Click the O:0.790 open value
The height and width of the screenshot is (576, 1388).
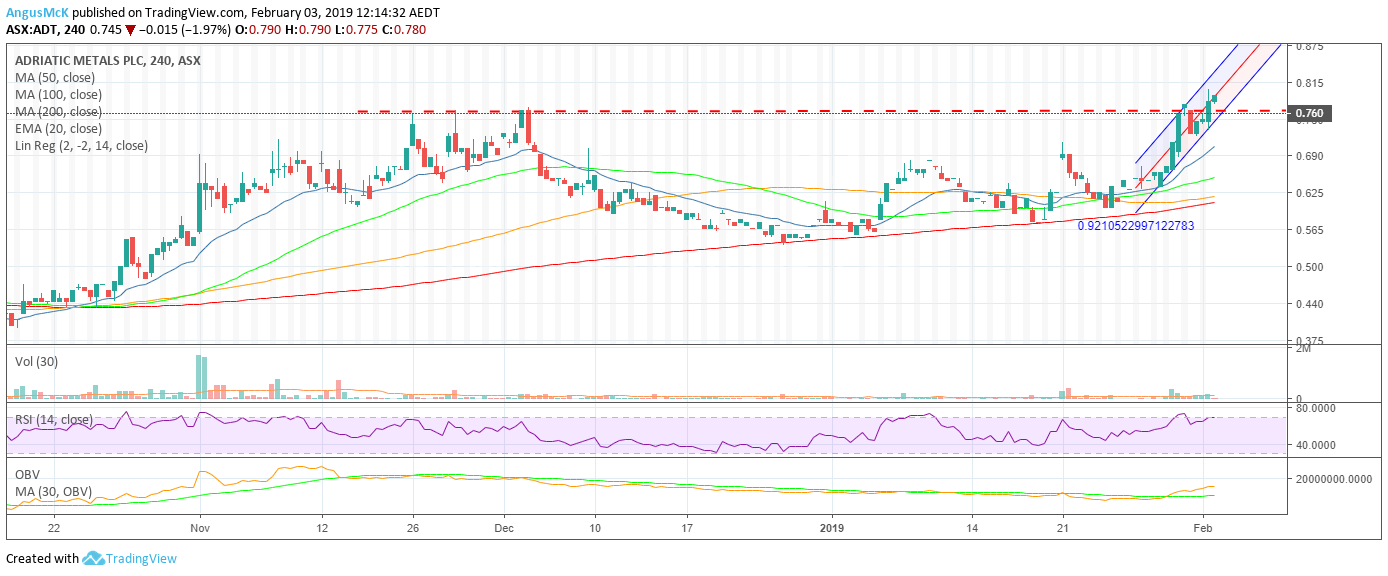pyautogui.click(x=260, y=30)
